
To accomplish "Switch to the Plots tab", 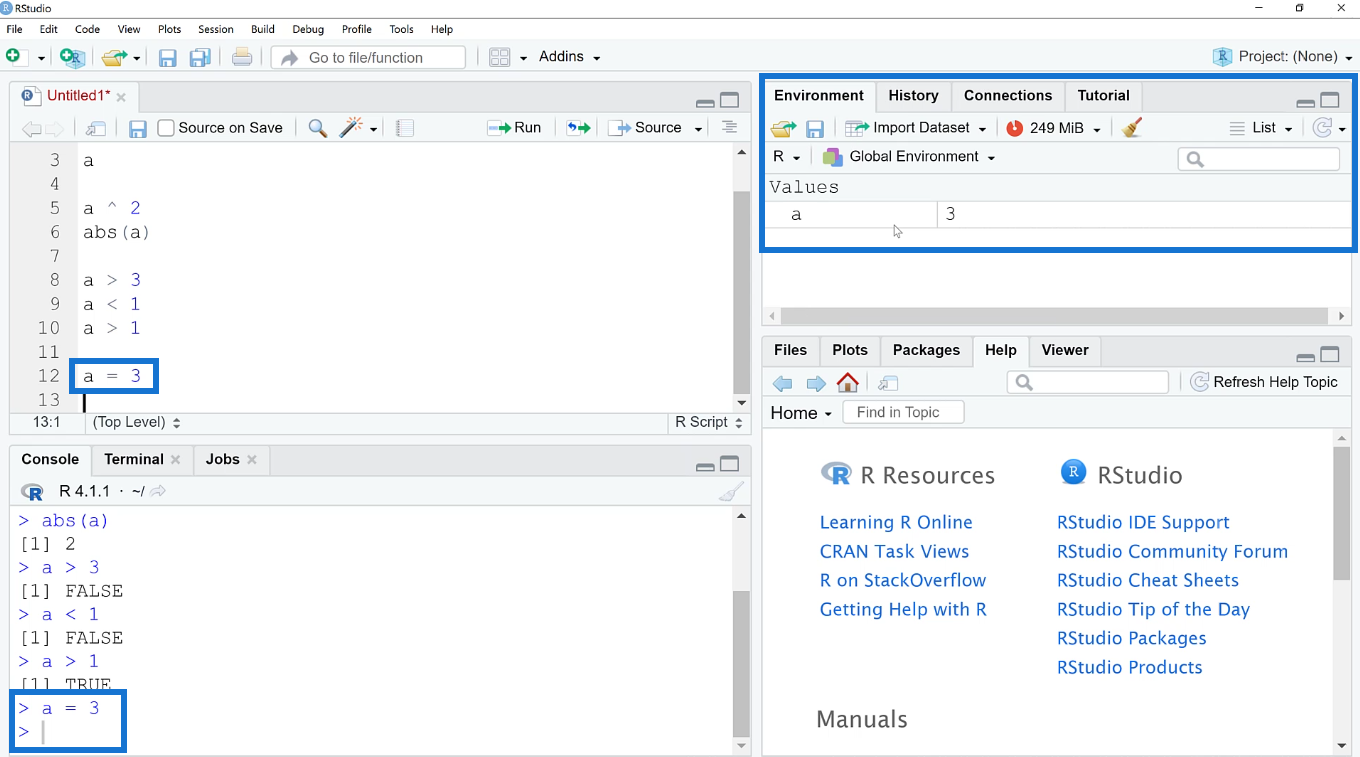I will tap(850, 350).
